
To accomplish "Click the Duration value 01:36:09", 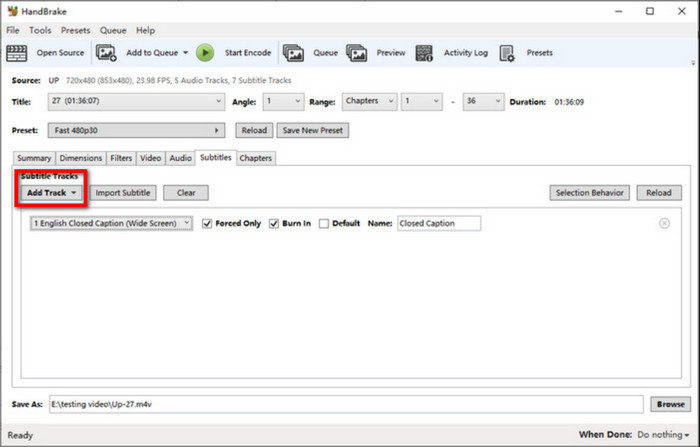I will click(569, 102).
